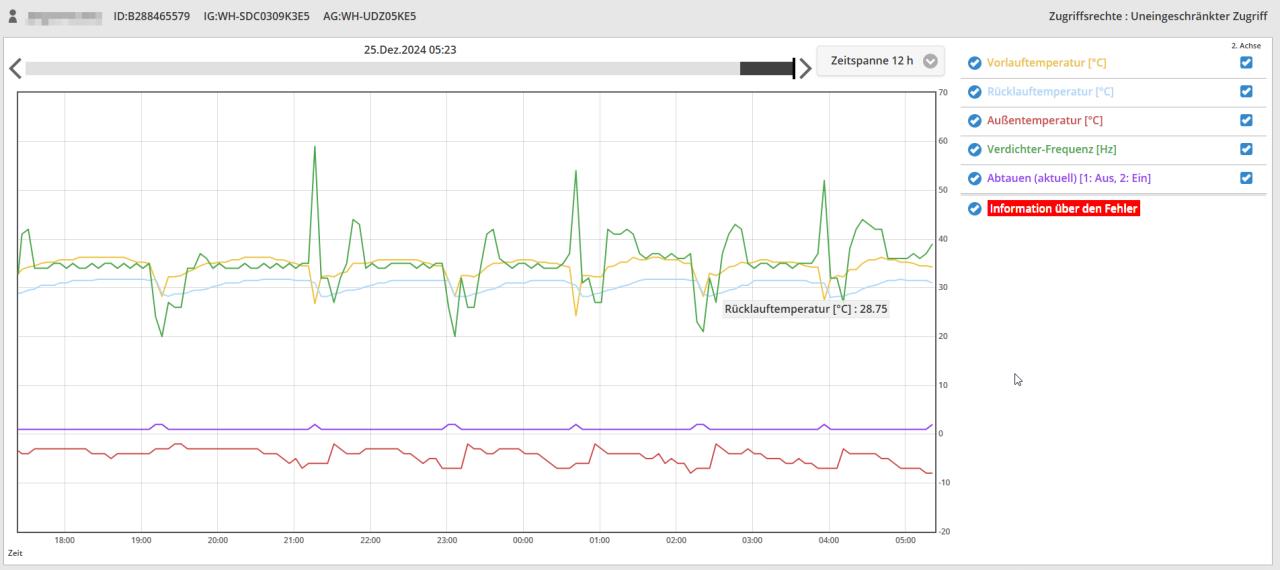Viewport: 1280px width, 570px height.
Task: Toggle Verdichter-Frequenz series check icon
Action: [x=974, y=150]
